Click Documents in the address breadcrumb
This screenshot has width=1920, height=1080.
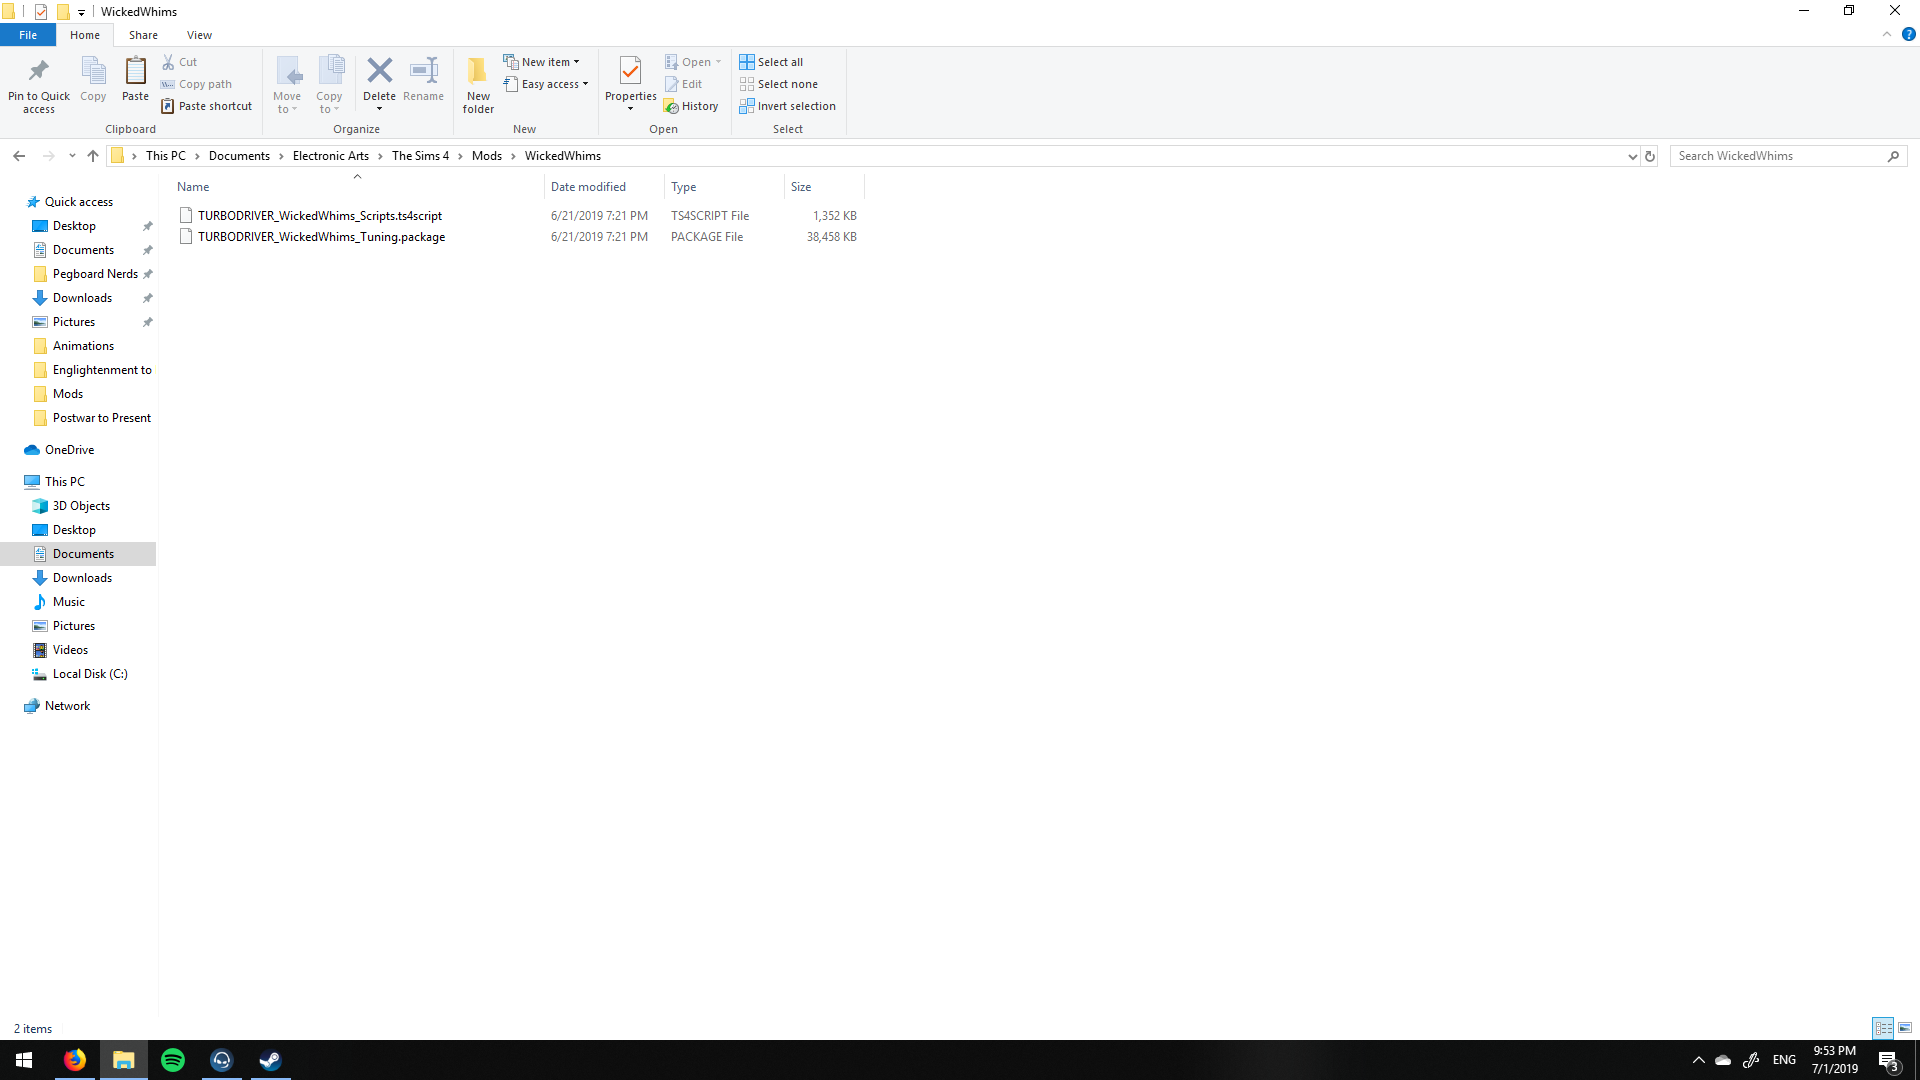tap(239, 156)
